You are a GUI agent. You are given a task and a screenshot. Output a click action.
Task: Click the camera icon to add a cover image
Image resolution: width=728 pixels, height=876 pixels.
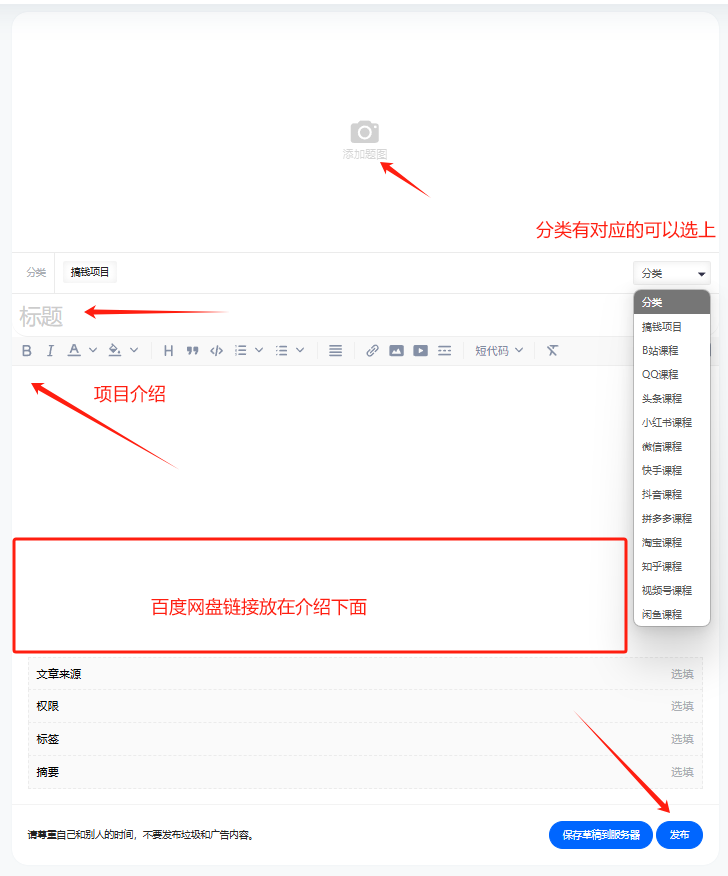click(364, 132)
